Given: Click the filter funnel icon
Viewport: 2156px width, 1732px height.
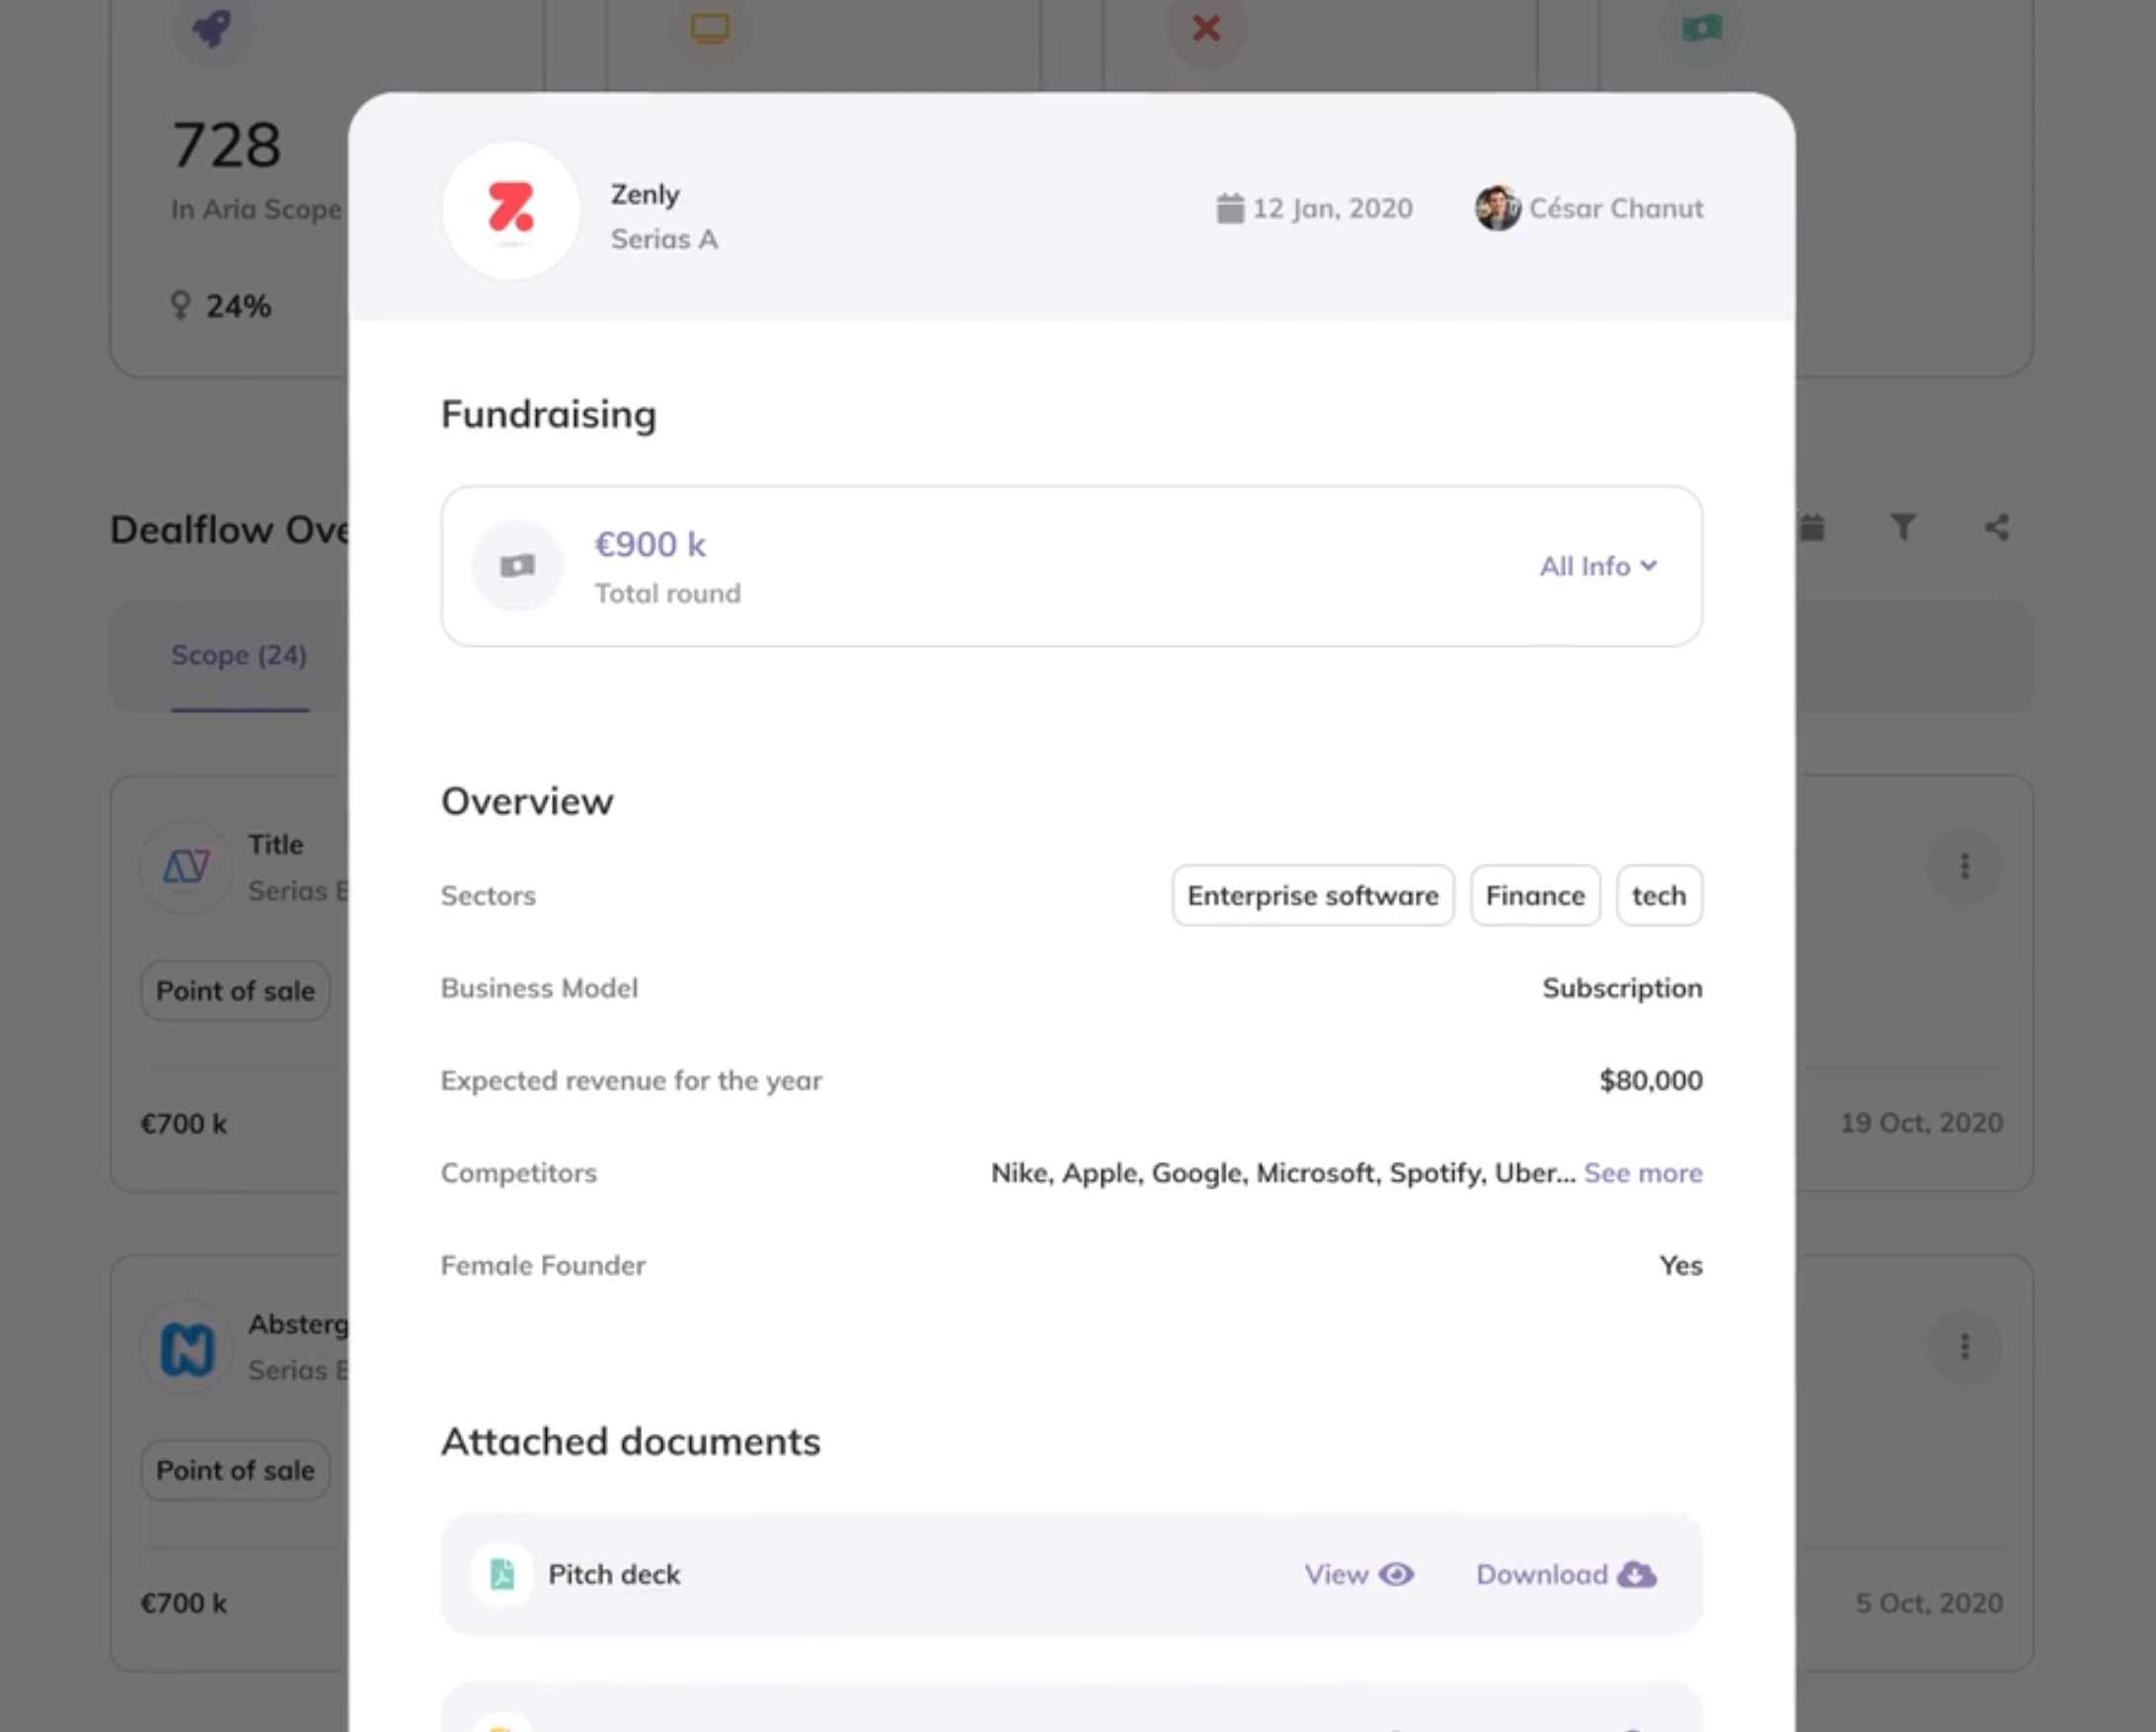Looking at the screenshot, I should 1903,527.
